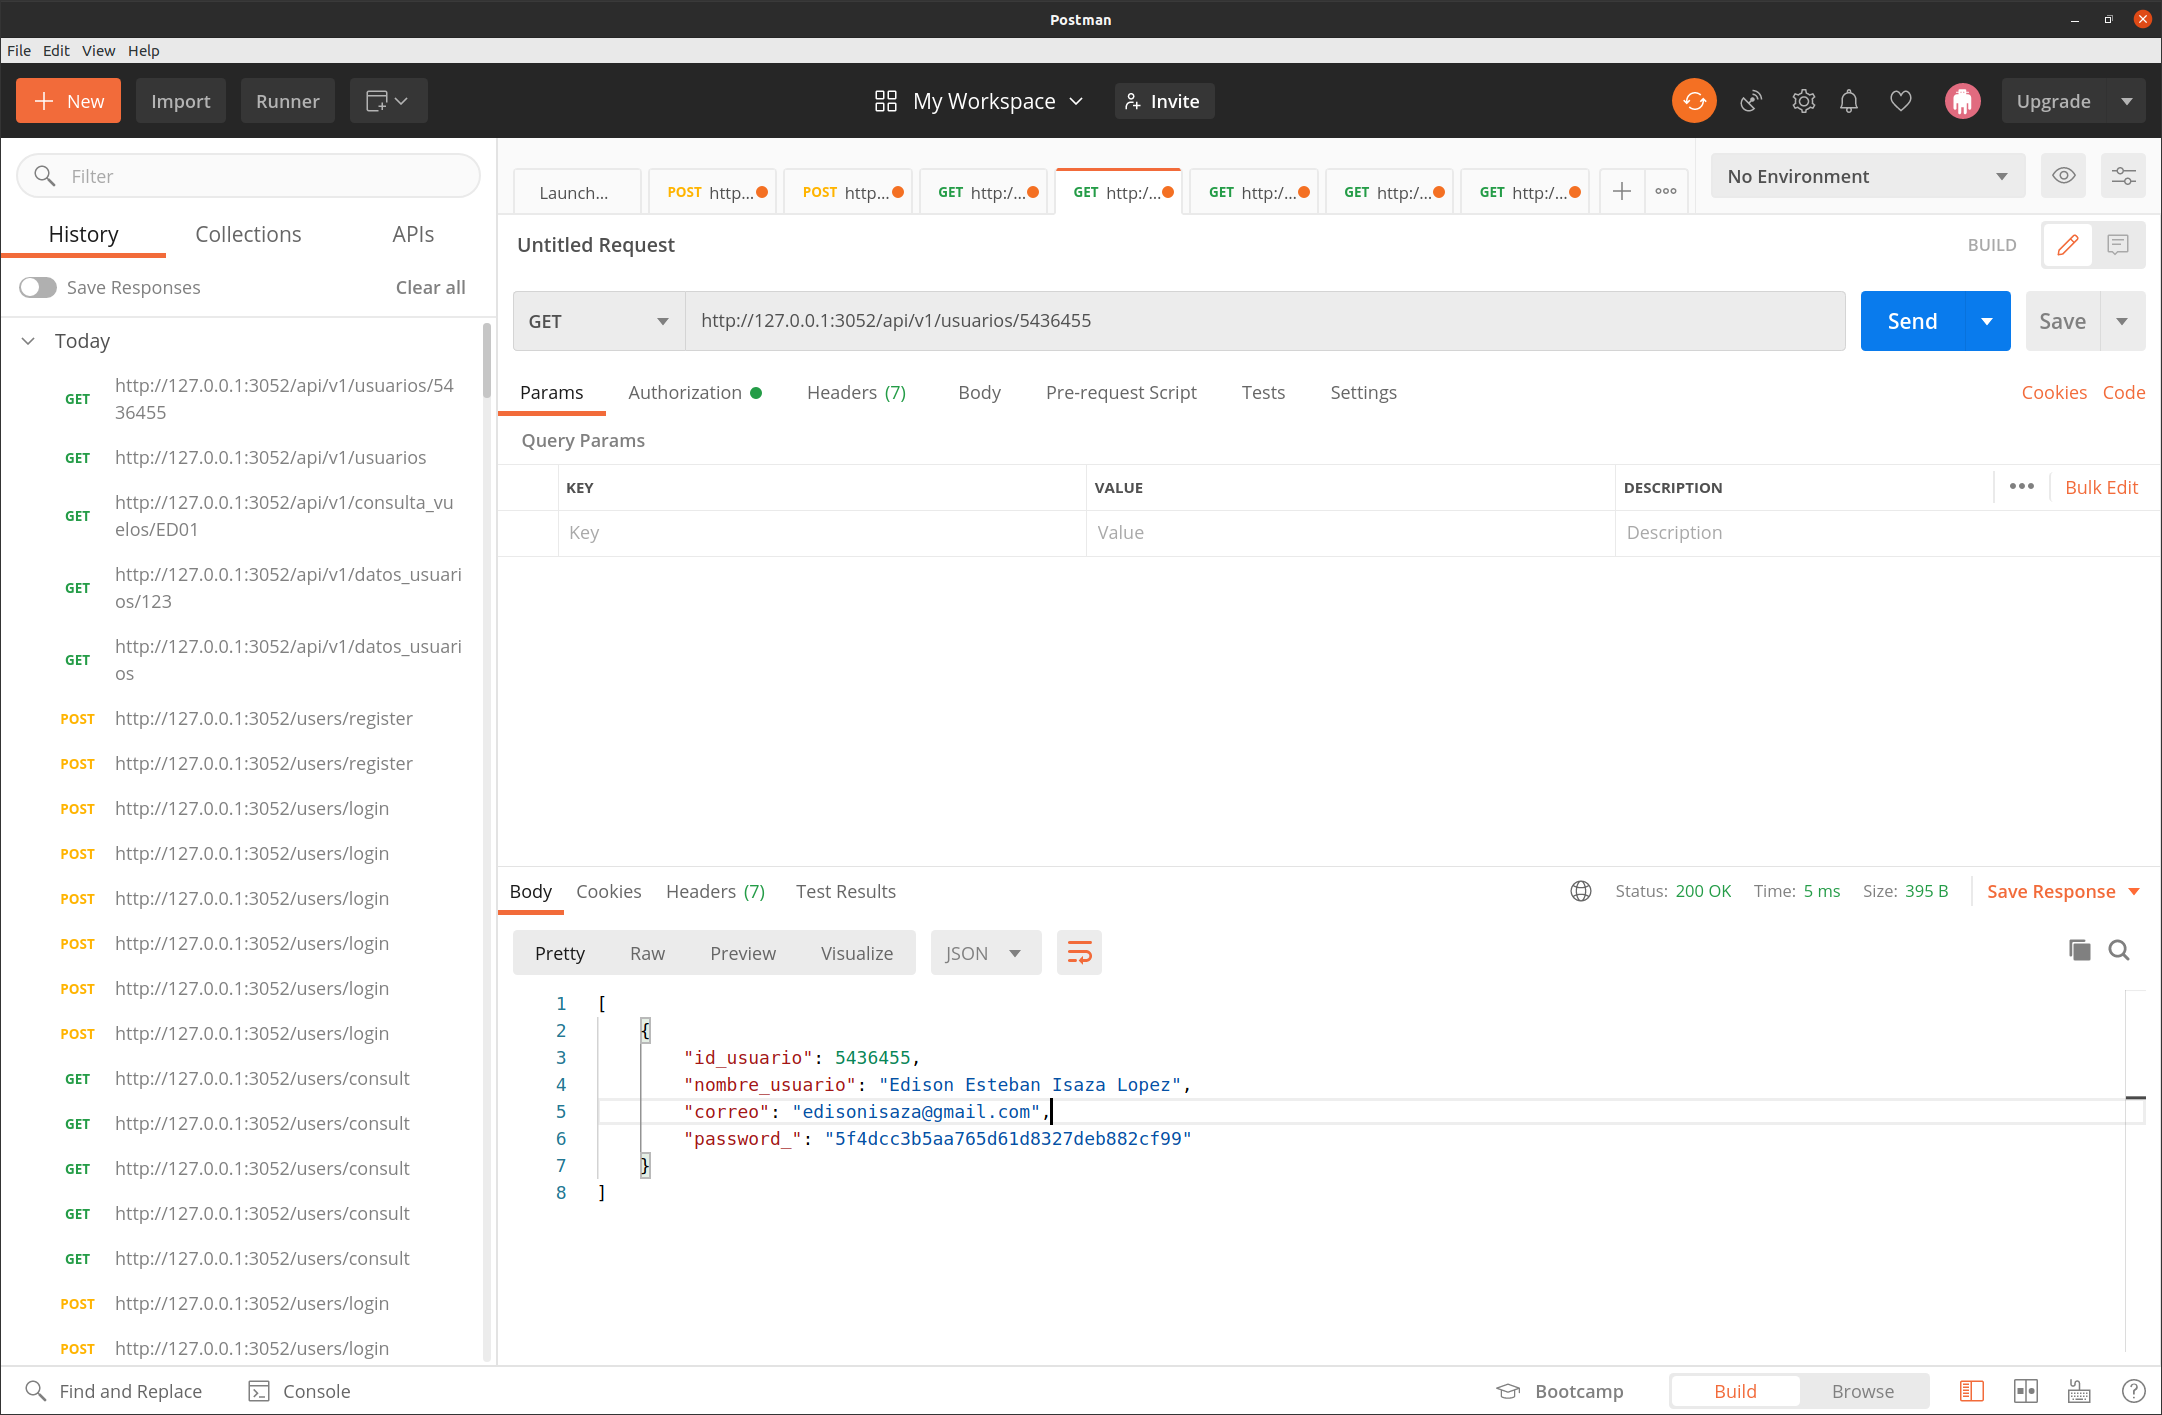
Task: Toggle sidebar icon in status bar
Action: [x=1971, y=1391]
